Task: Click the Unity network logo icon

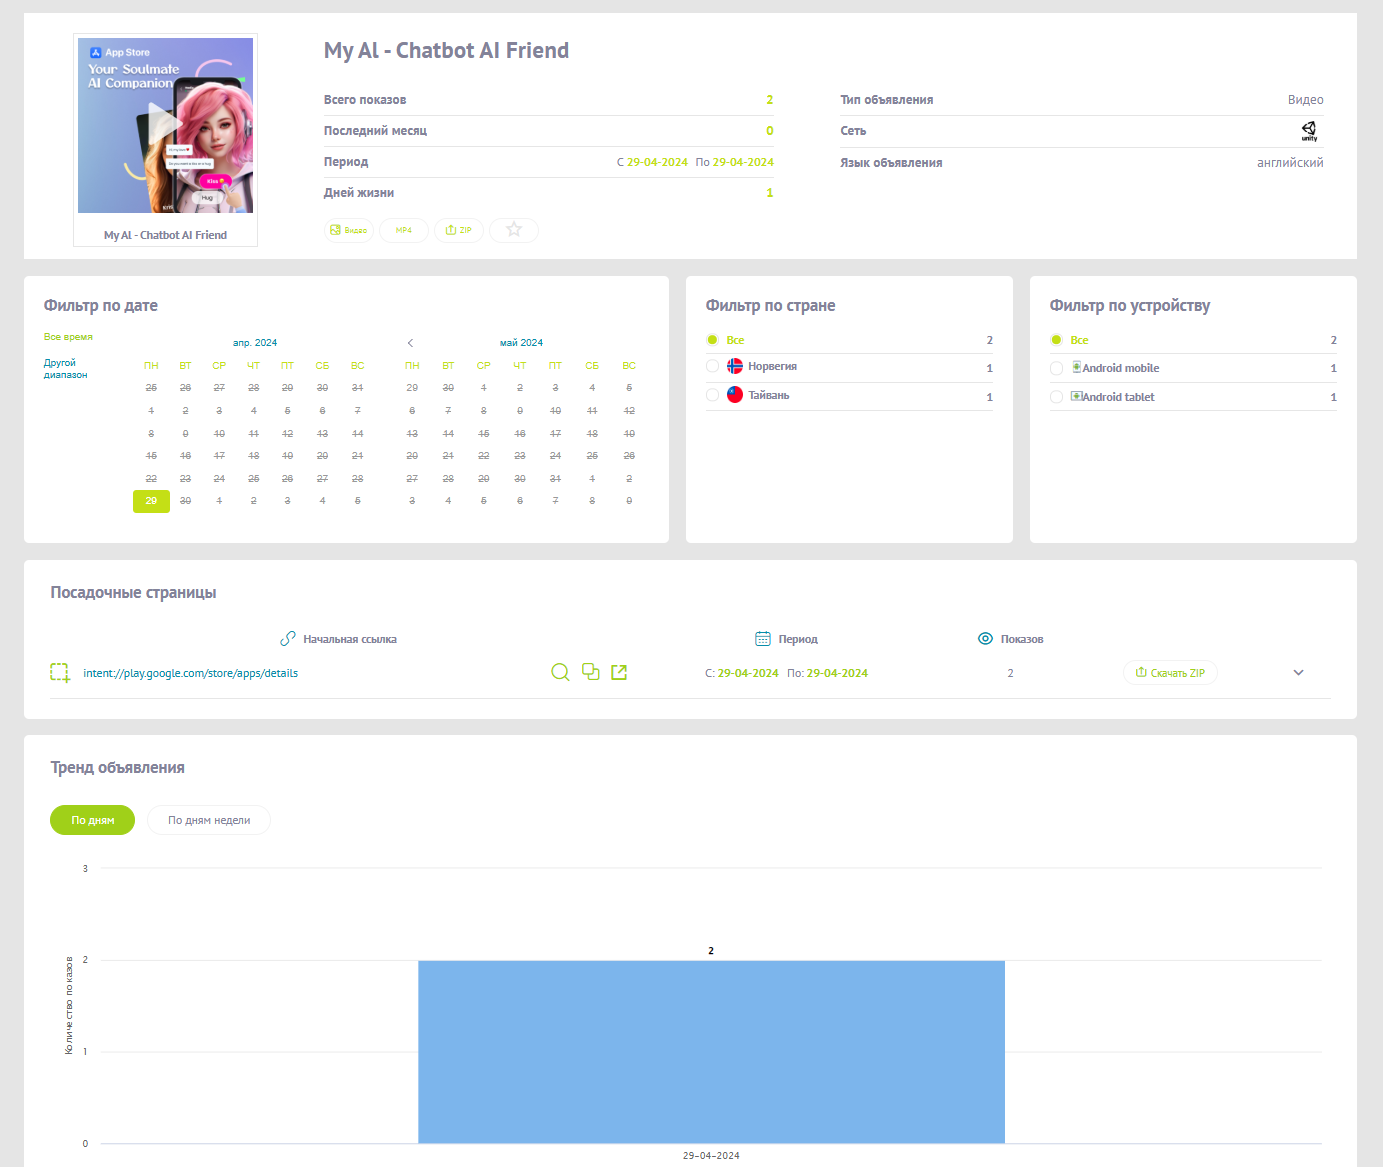Action: point(1308,131)
